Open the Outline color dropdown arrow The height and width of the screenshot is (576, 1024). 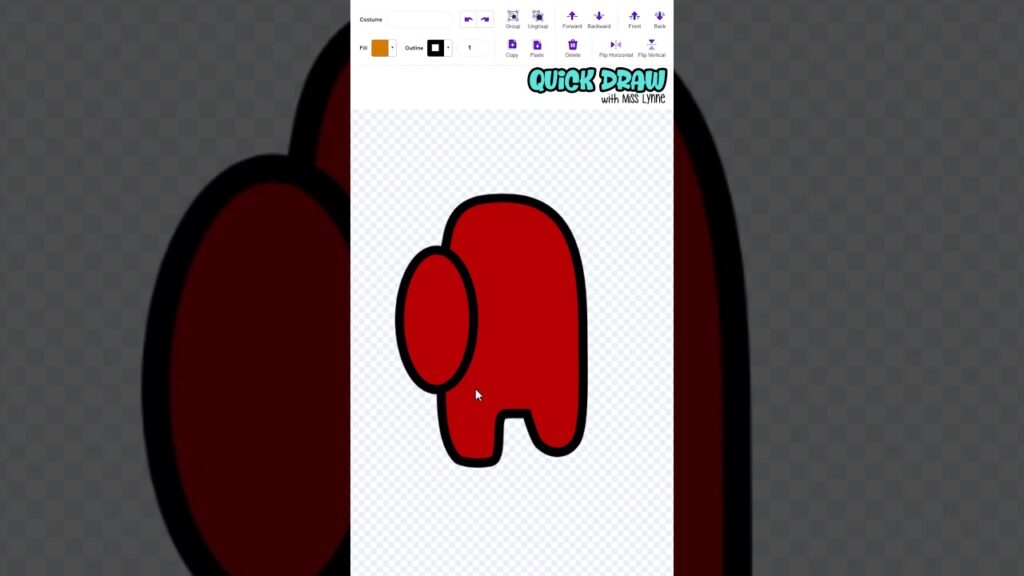(x=448, y=48)
